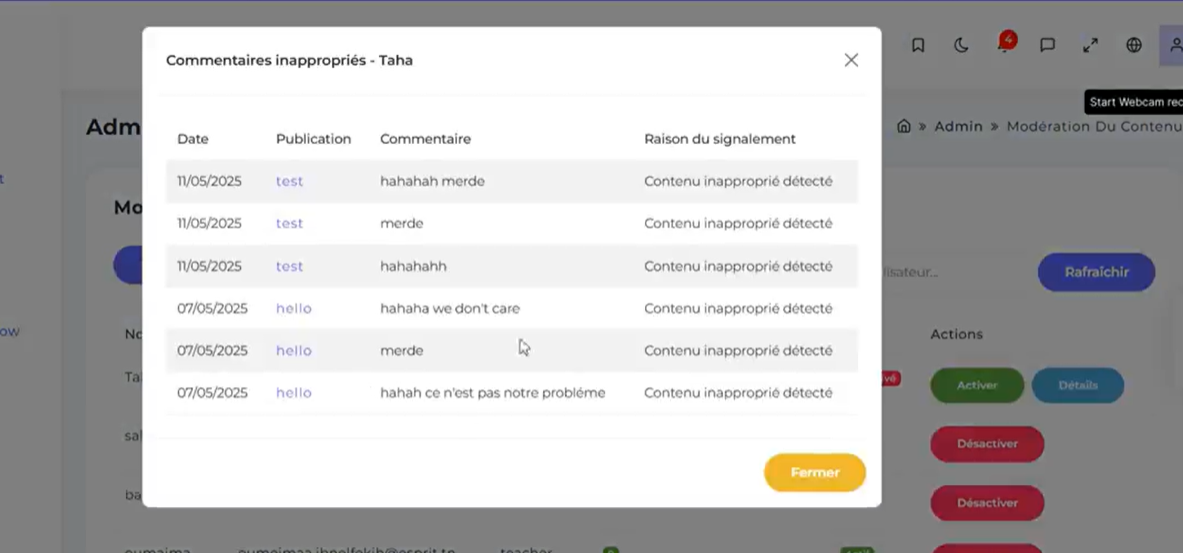This screenshot has height=553, width=1183.
Task: Click the Commentaire column header
Action: tap(426, 139)
